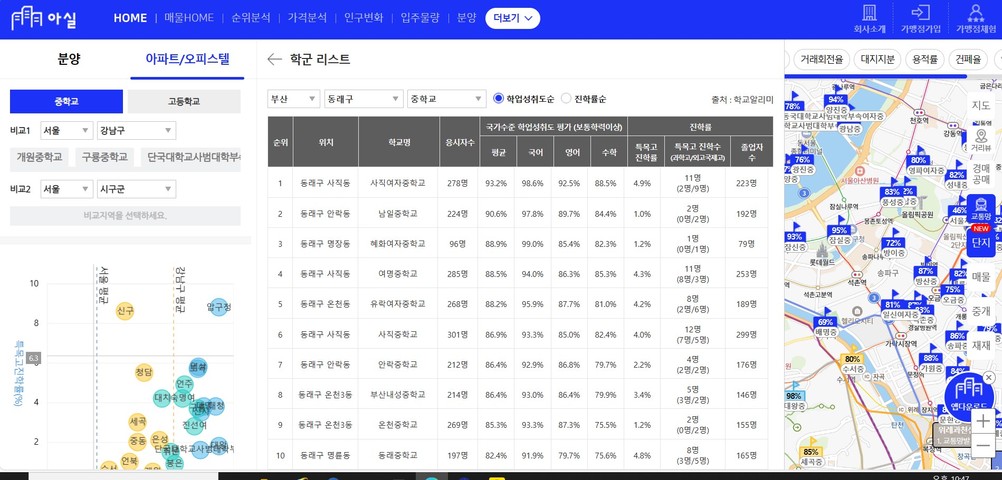
Task: Open the 부산 city dropdown
Action: pos(293,98)
